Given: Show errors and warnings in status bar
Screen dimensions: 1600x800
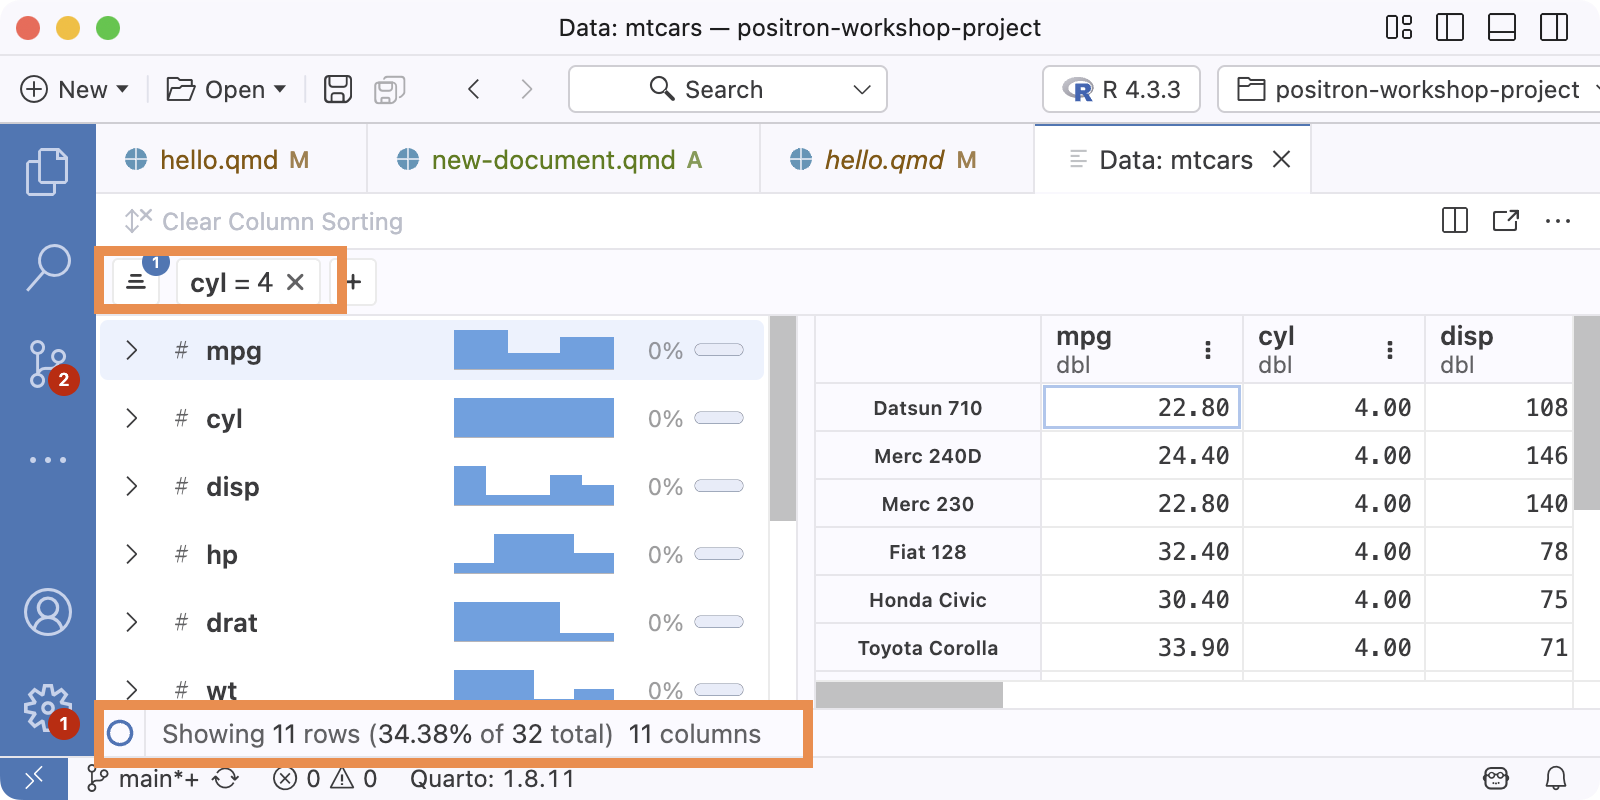Looking at the screenshot, I should pos(325,778).
